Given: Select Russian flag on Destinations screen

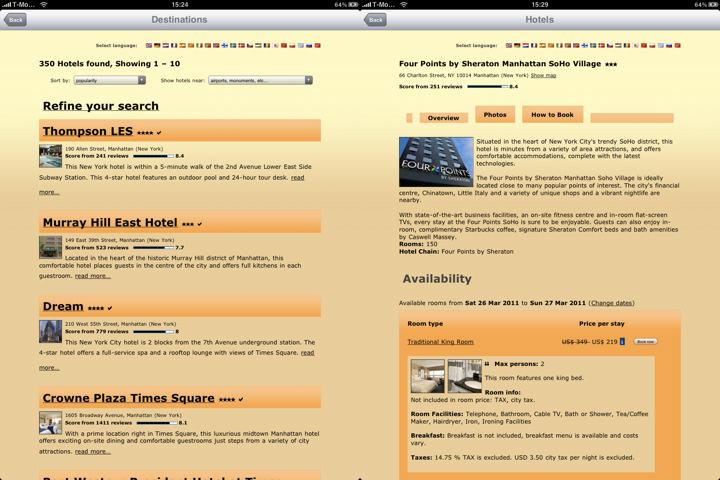Looking at the screenshot, I should pyautogui.click(x=309, y=45).
